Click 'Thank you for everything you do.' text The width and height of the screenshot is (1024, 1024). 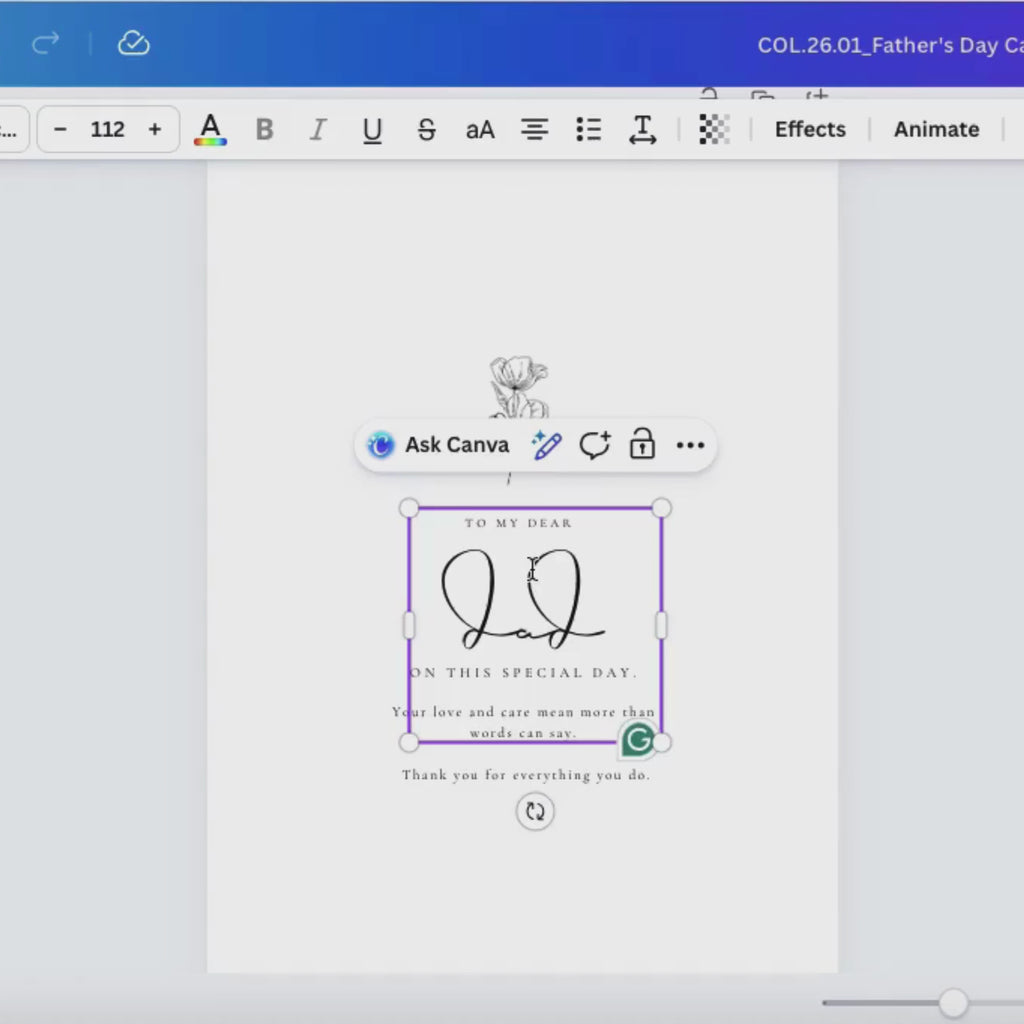pyautogui.click(x=526, y=775)
